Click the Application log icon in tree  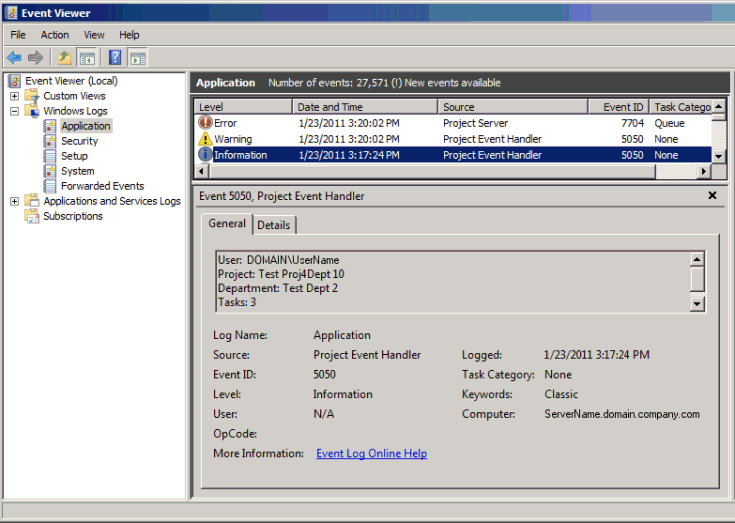tap(50, 126)
